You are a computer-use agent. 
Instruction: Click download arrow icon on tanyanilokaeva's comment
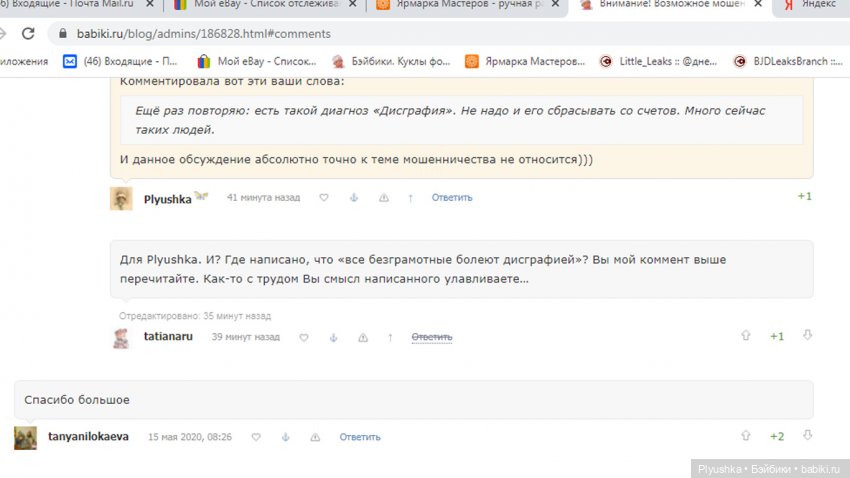[285, 437]
